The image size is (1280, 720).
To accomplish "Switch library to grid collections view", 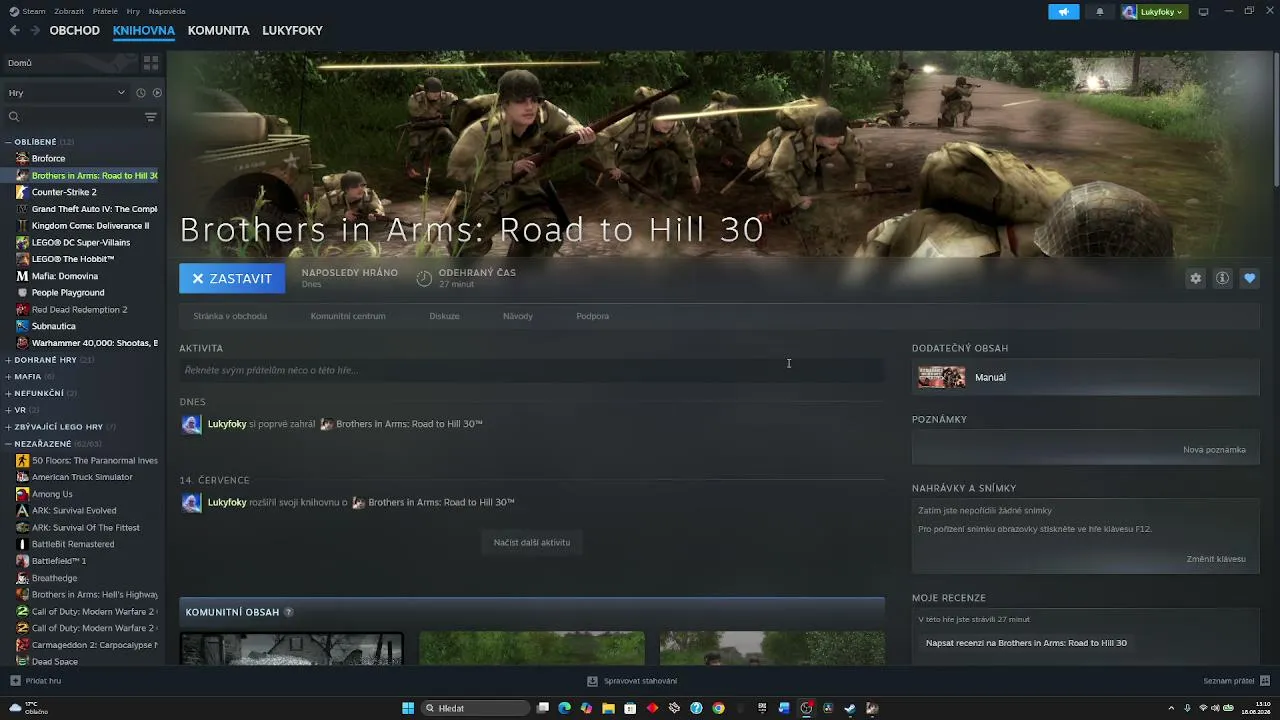I will (x=151, y=63).
